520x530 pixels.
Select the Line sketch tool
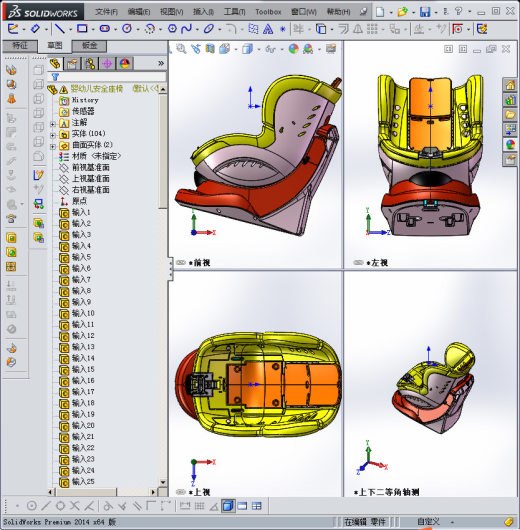point(60,29)
